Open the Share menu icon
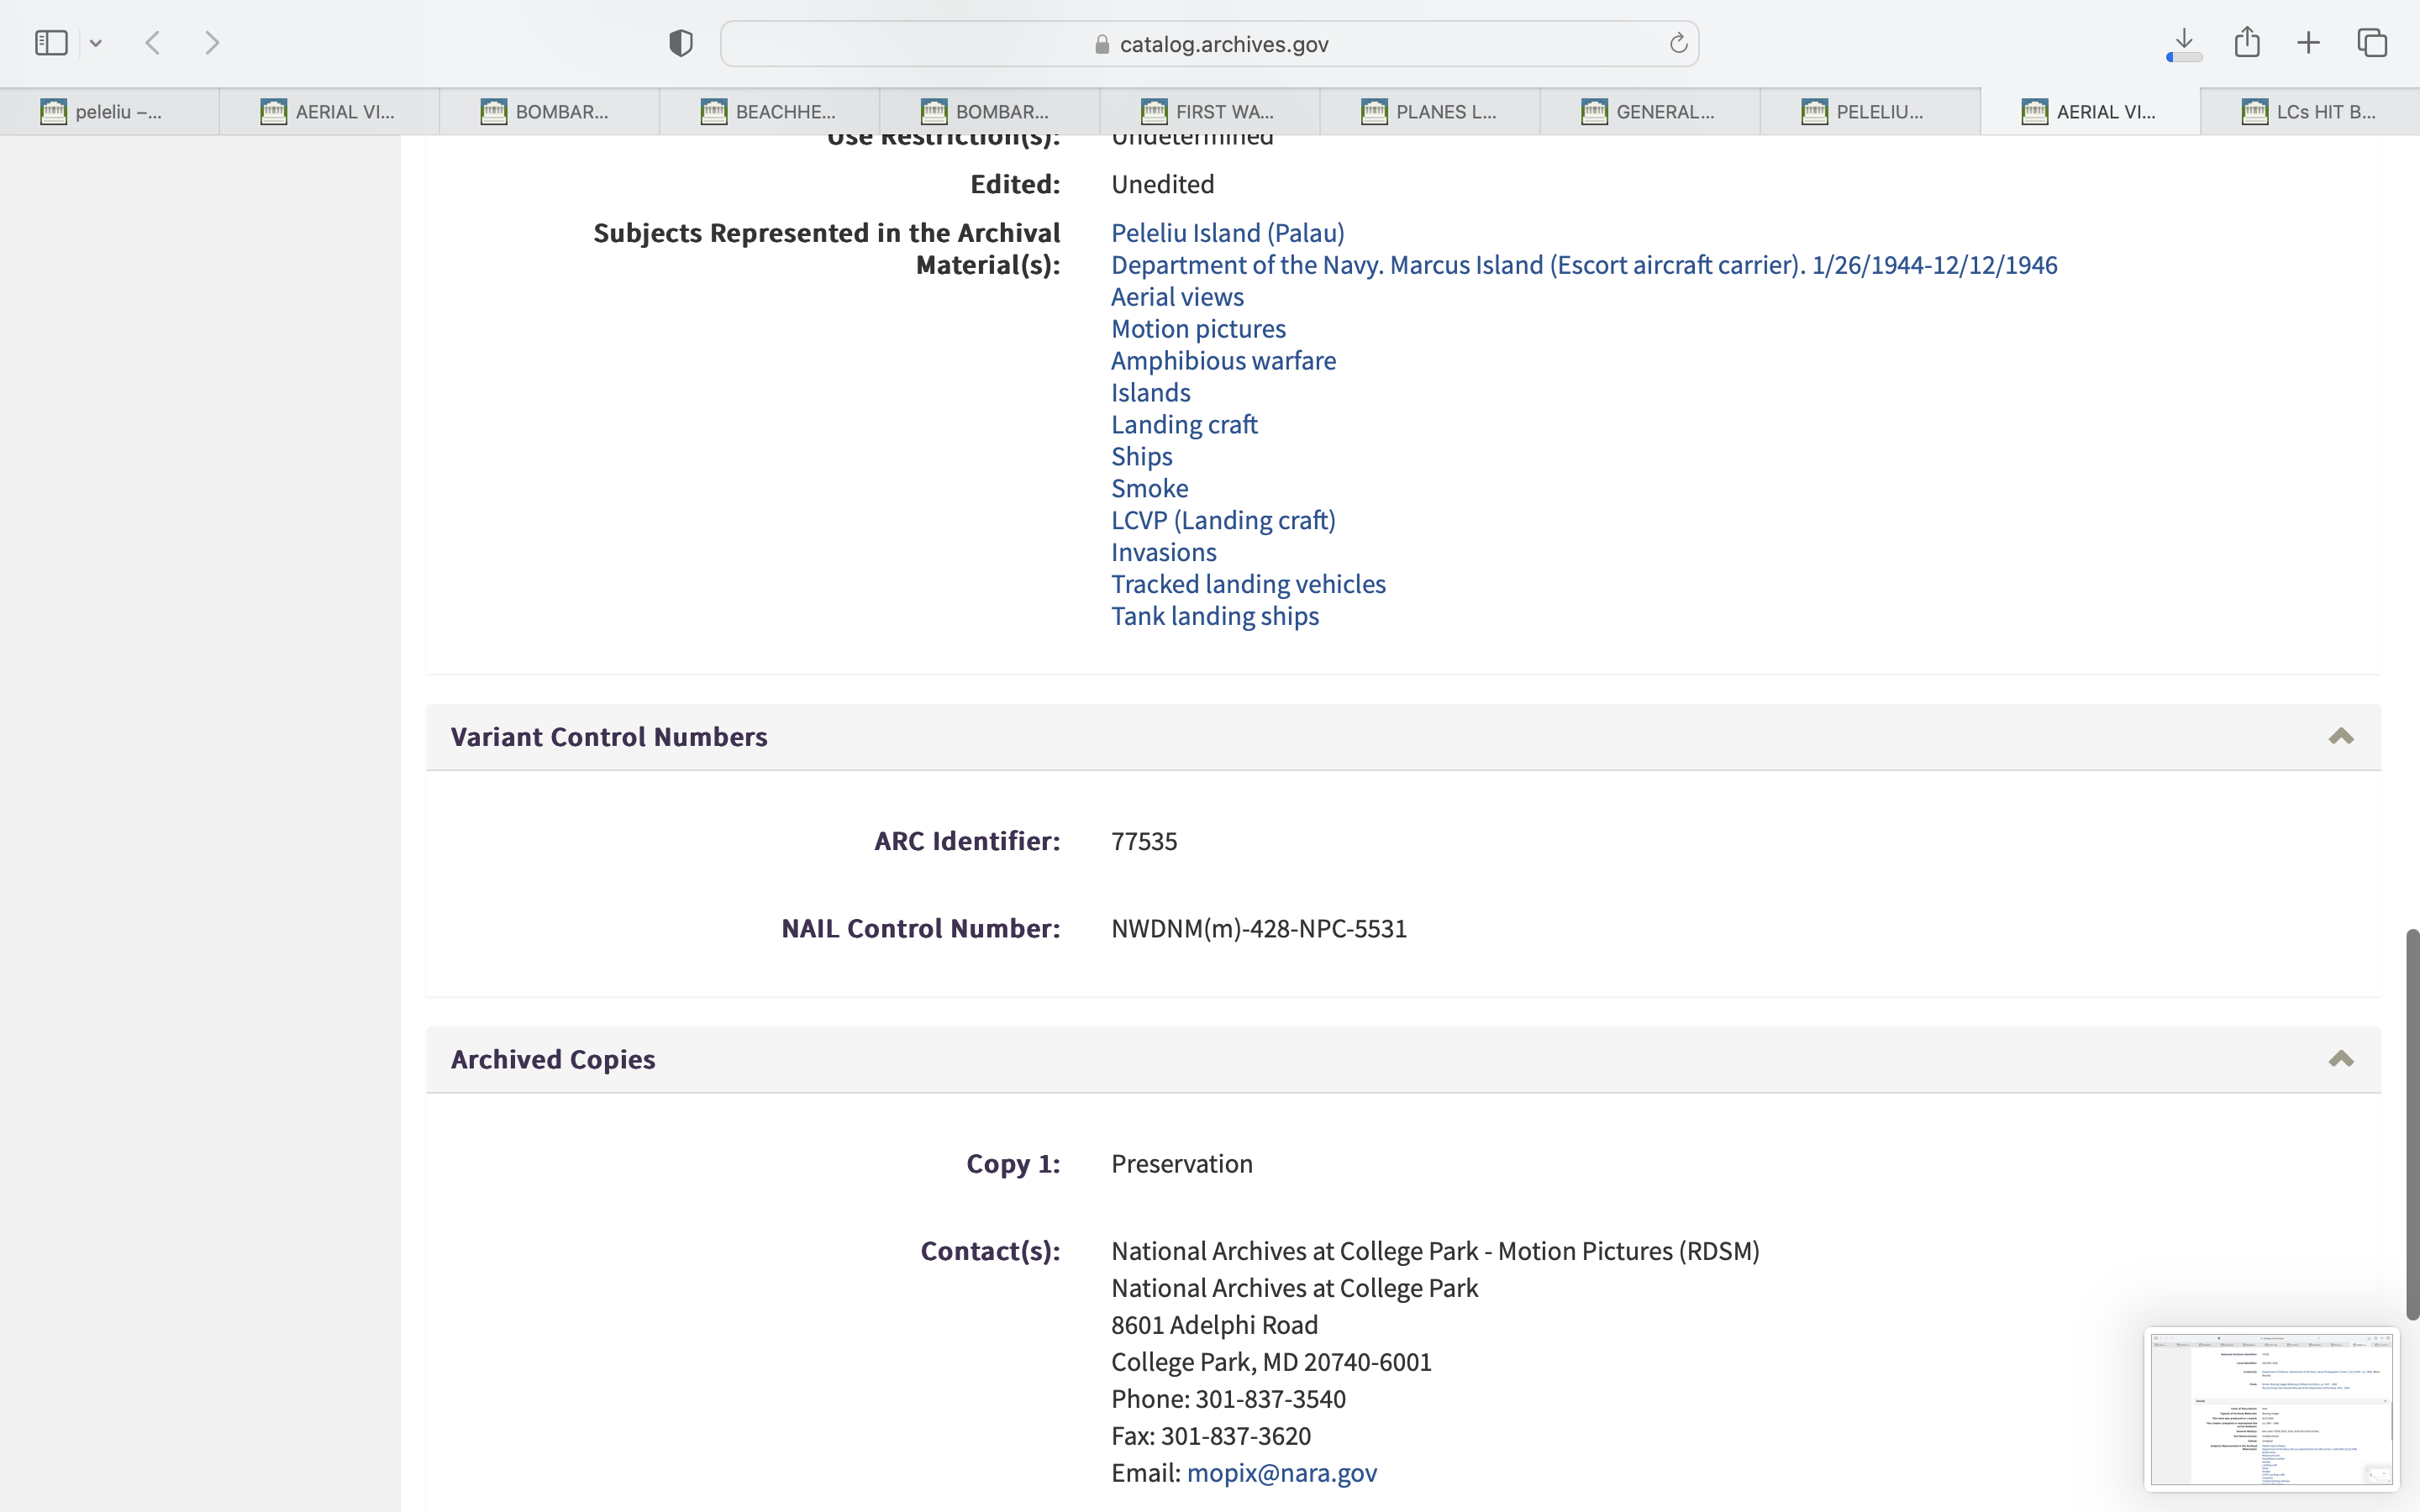Image resolution: width=2420 pixels, height=1512 pixels. pyautogui.click(x=2247, y=41)
